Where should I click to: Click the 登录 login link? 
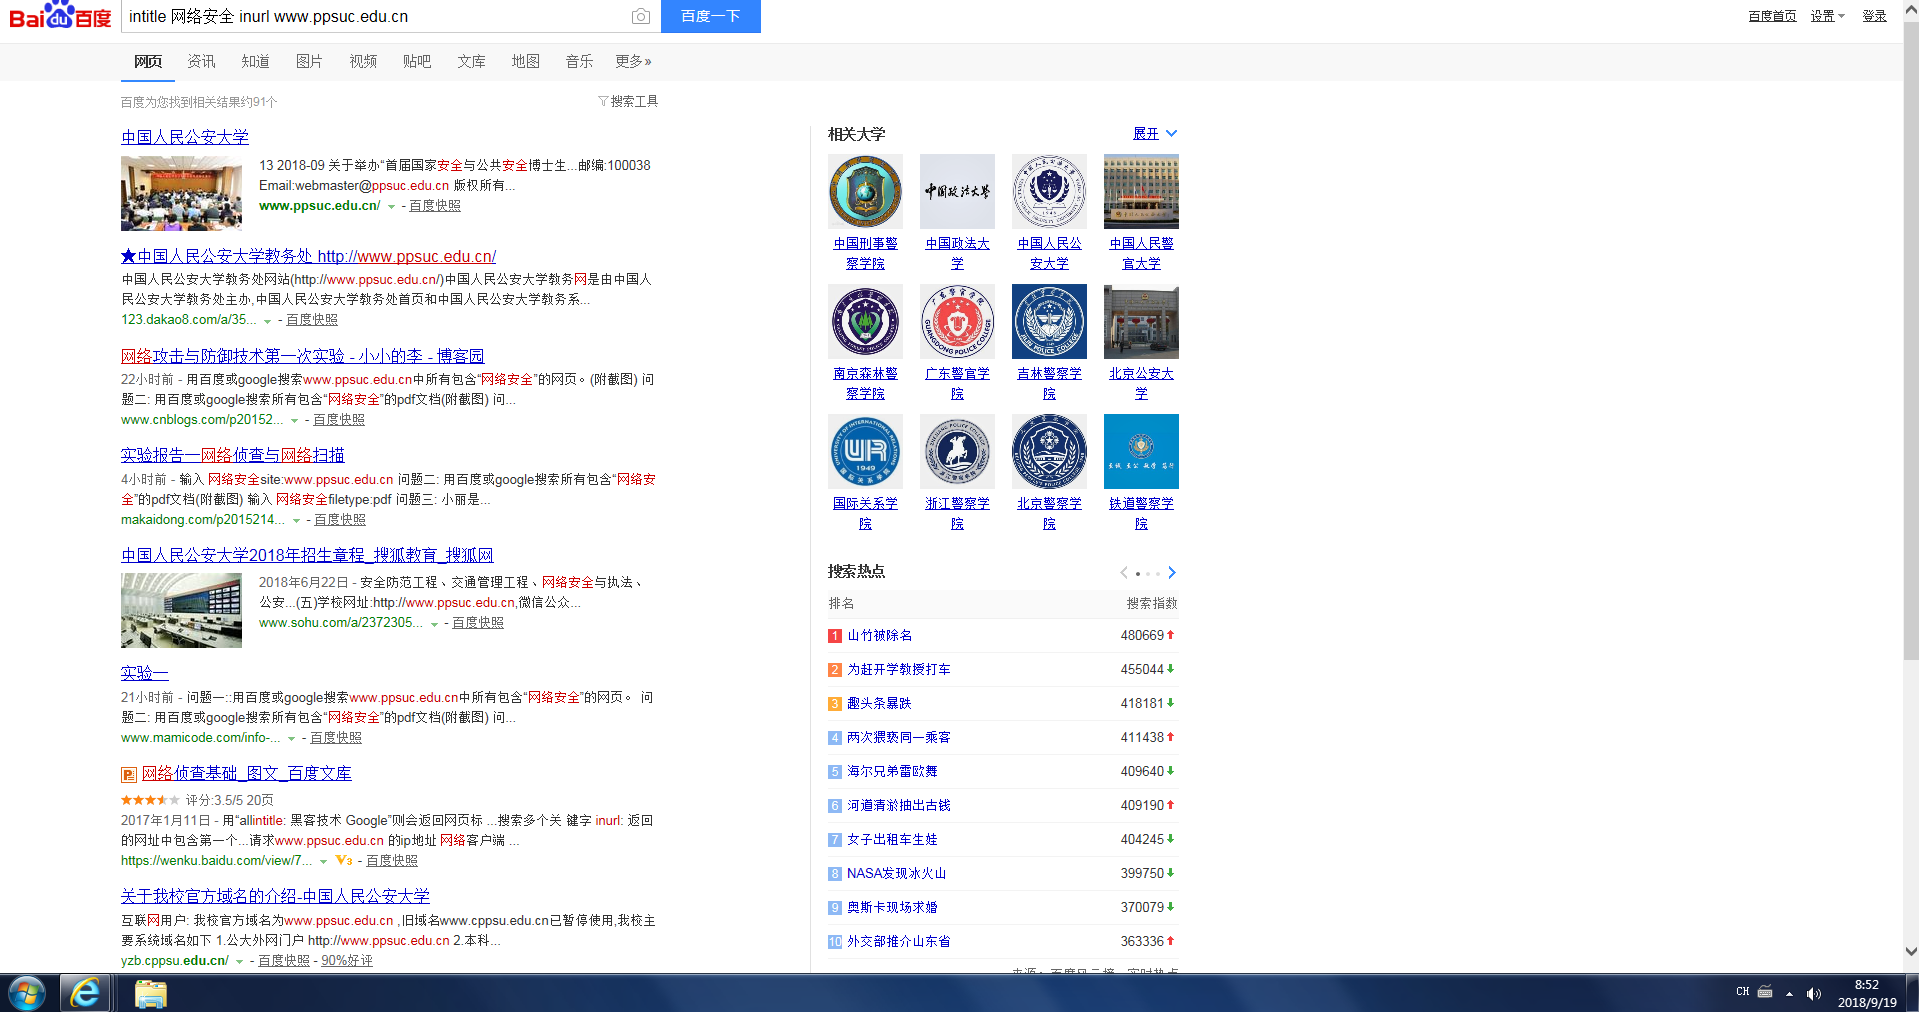pos(1874,16)
